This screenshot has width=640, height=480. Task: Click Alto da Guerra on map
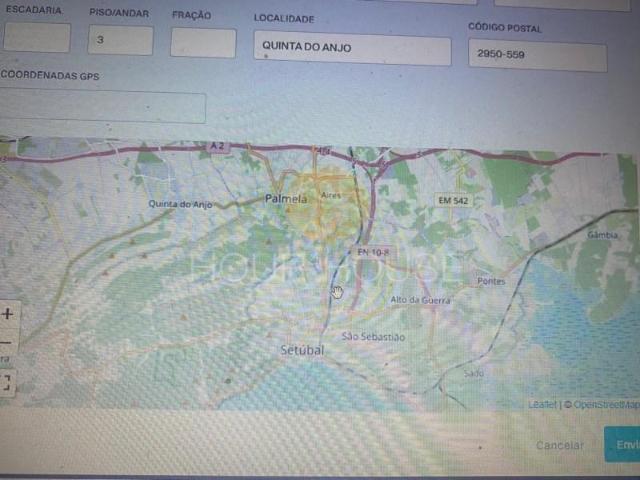419,299
